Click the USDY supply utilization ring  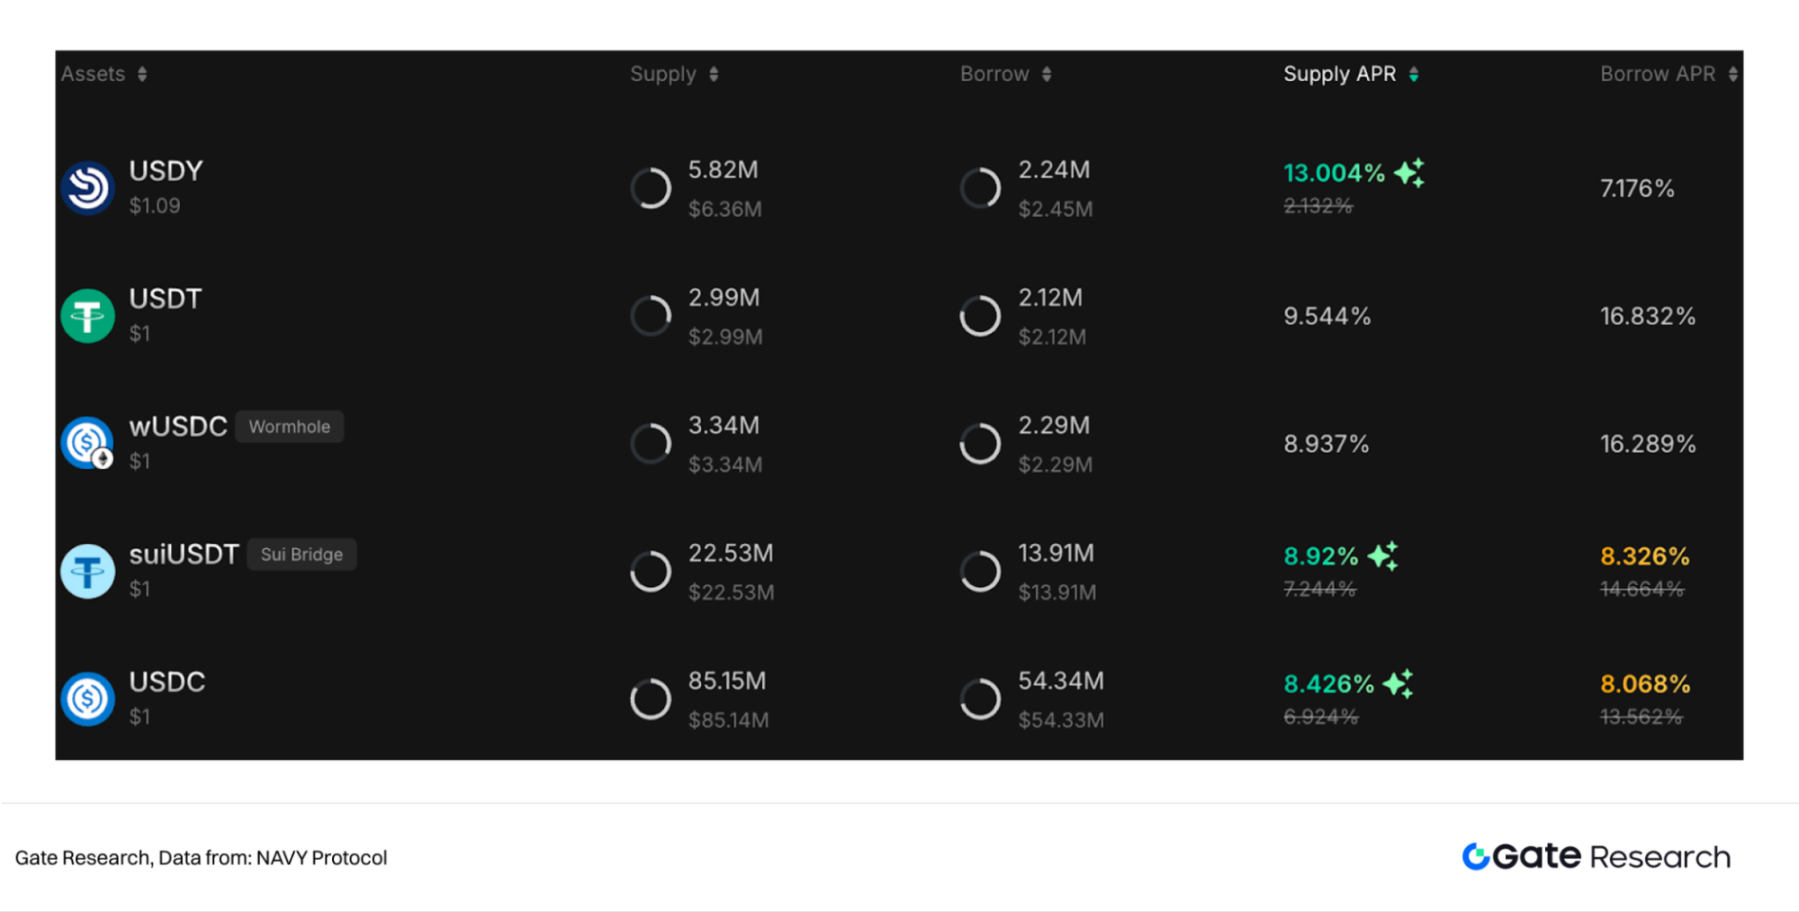click(x=651, y=188)
